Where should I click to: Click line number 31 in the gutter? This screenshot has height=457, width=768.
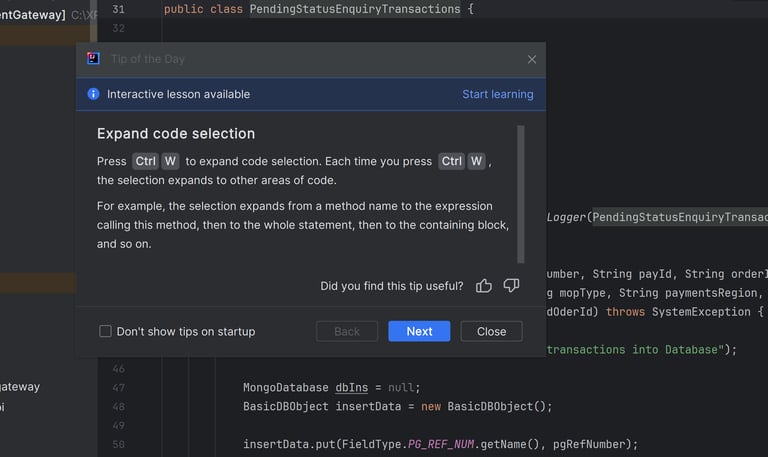[119, 9]
